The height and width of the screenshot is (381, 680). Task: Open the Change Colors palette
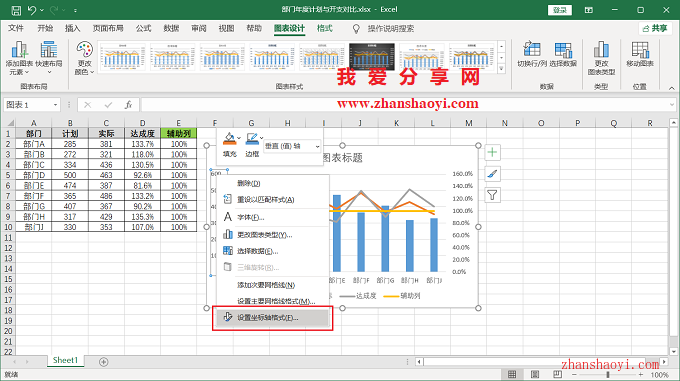(84, 58)
